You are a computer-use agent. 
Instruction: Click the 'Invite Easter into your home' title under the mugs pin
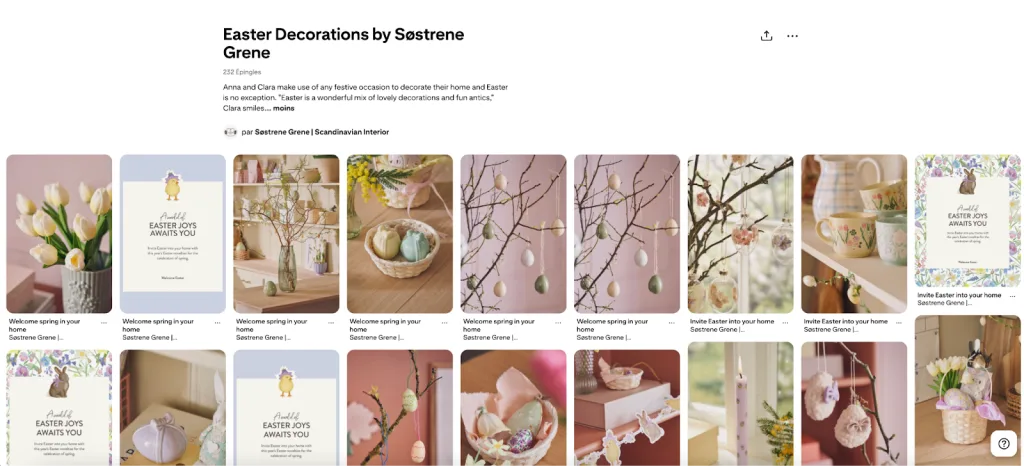tap(846, 322)
